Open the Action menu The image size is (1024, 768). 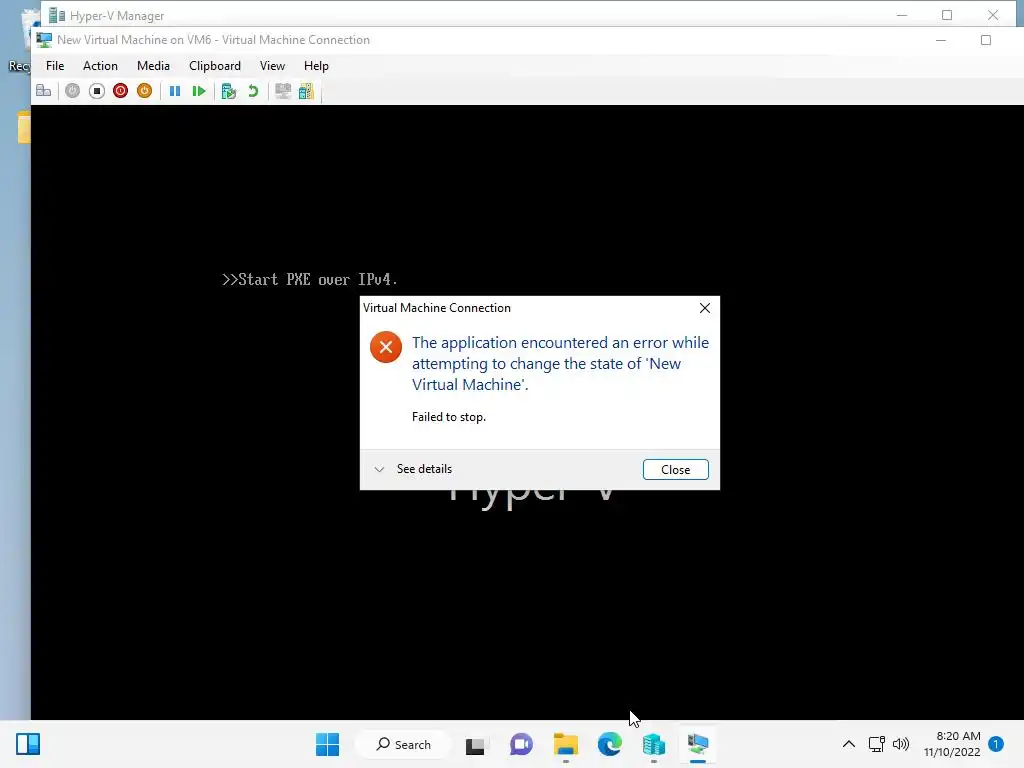(x=100, y=66)
